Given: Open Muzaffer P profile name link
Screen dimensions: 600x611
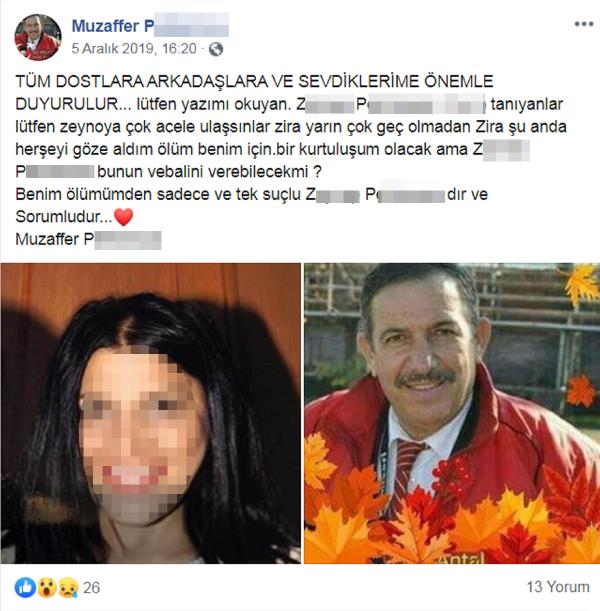Looking at the screenshot, I should click(x=113, y=26).
